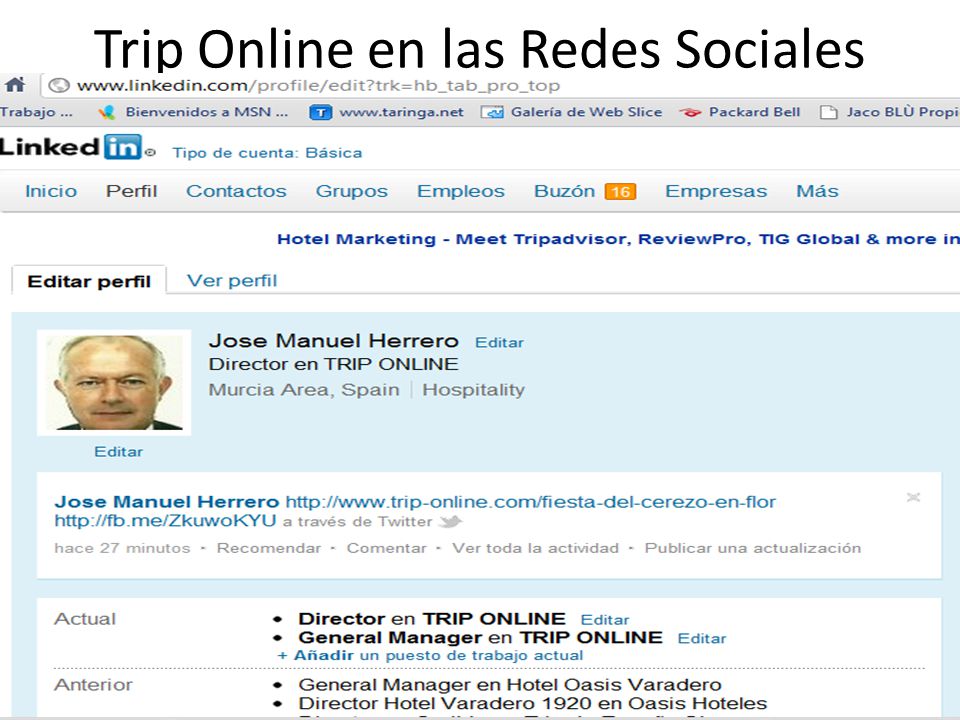The width and height of the screenshot is (960, 720).
Task: Click the profile photo thumbnail
Action: [x=114, y=383]
